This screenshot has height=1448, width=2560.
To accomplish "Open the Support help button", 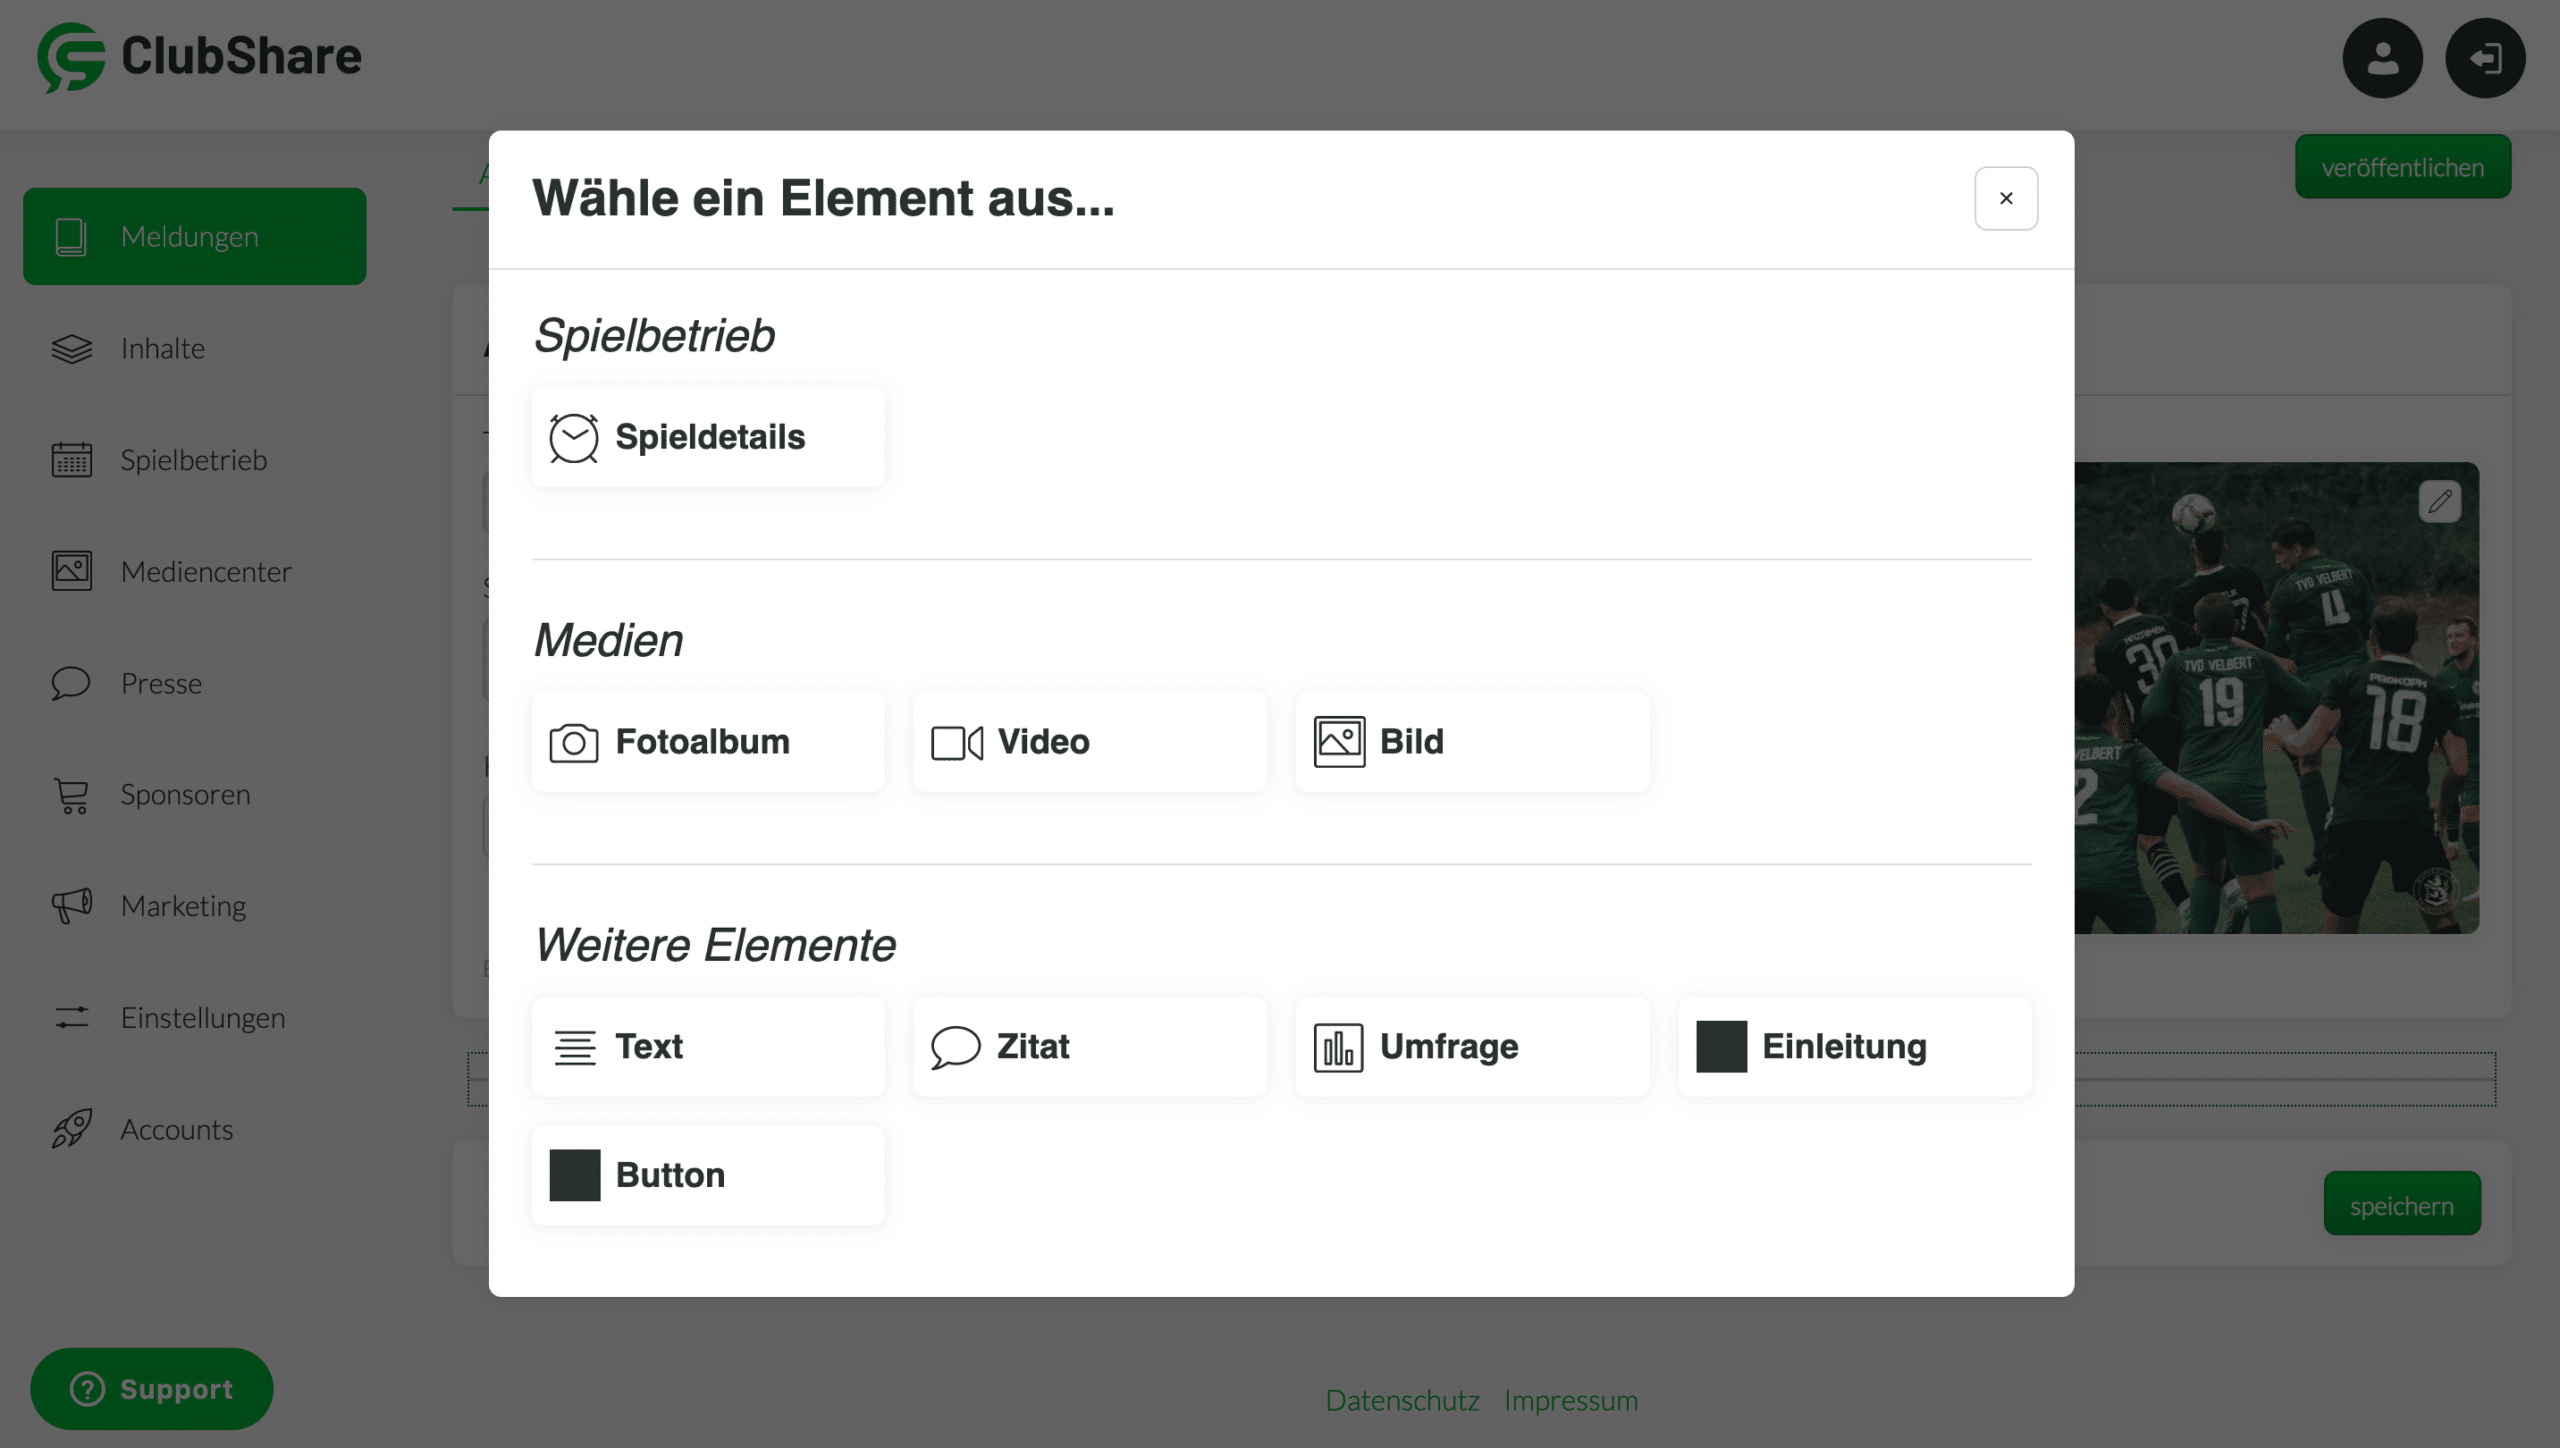I will (x=152, y=1388).
